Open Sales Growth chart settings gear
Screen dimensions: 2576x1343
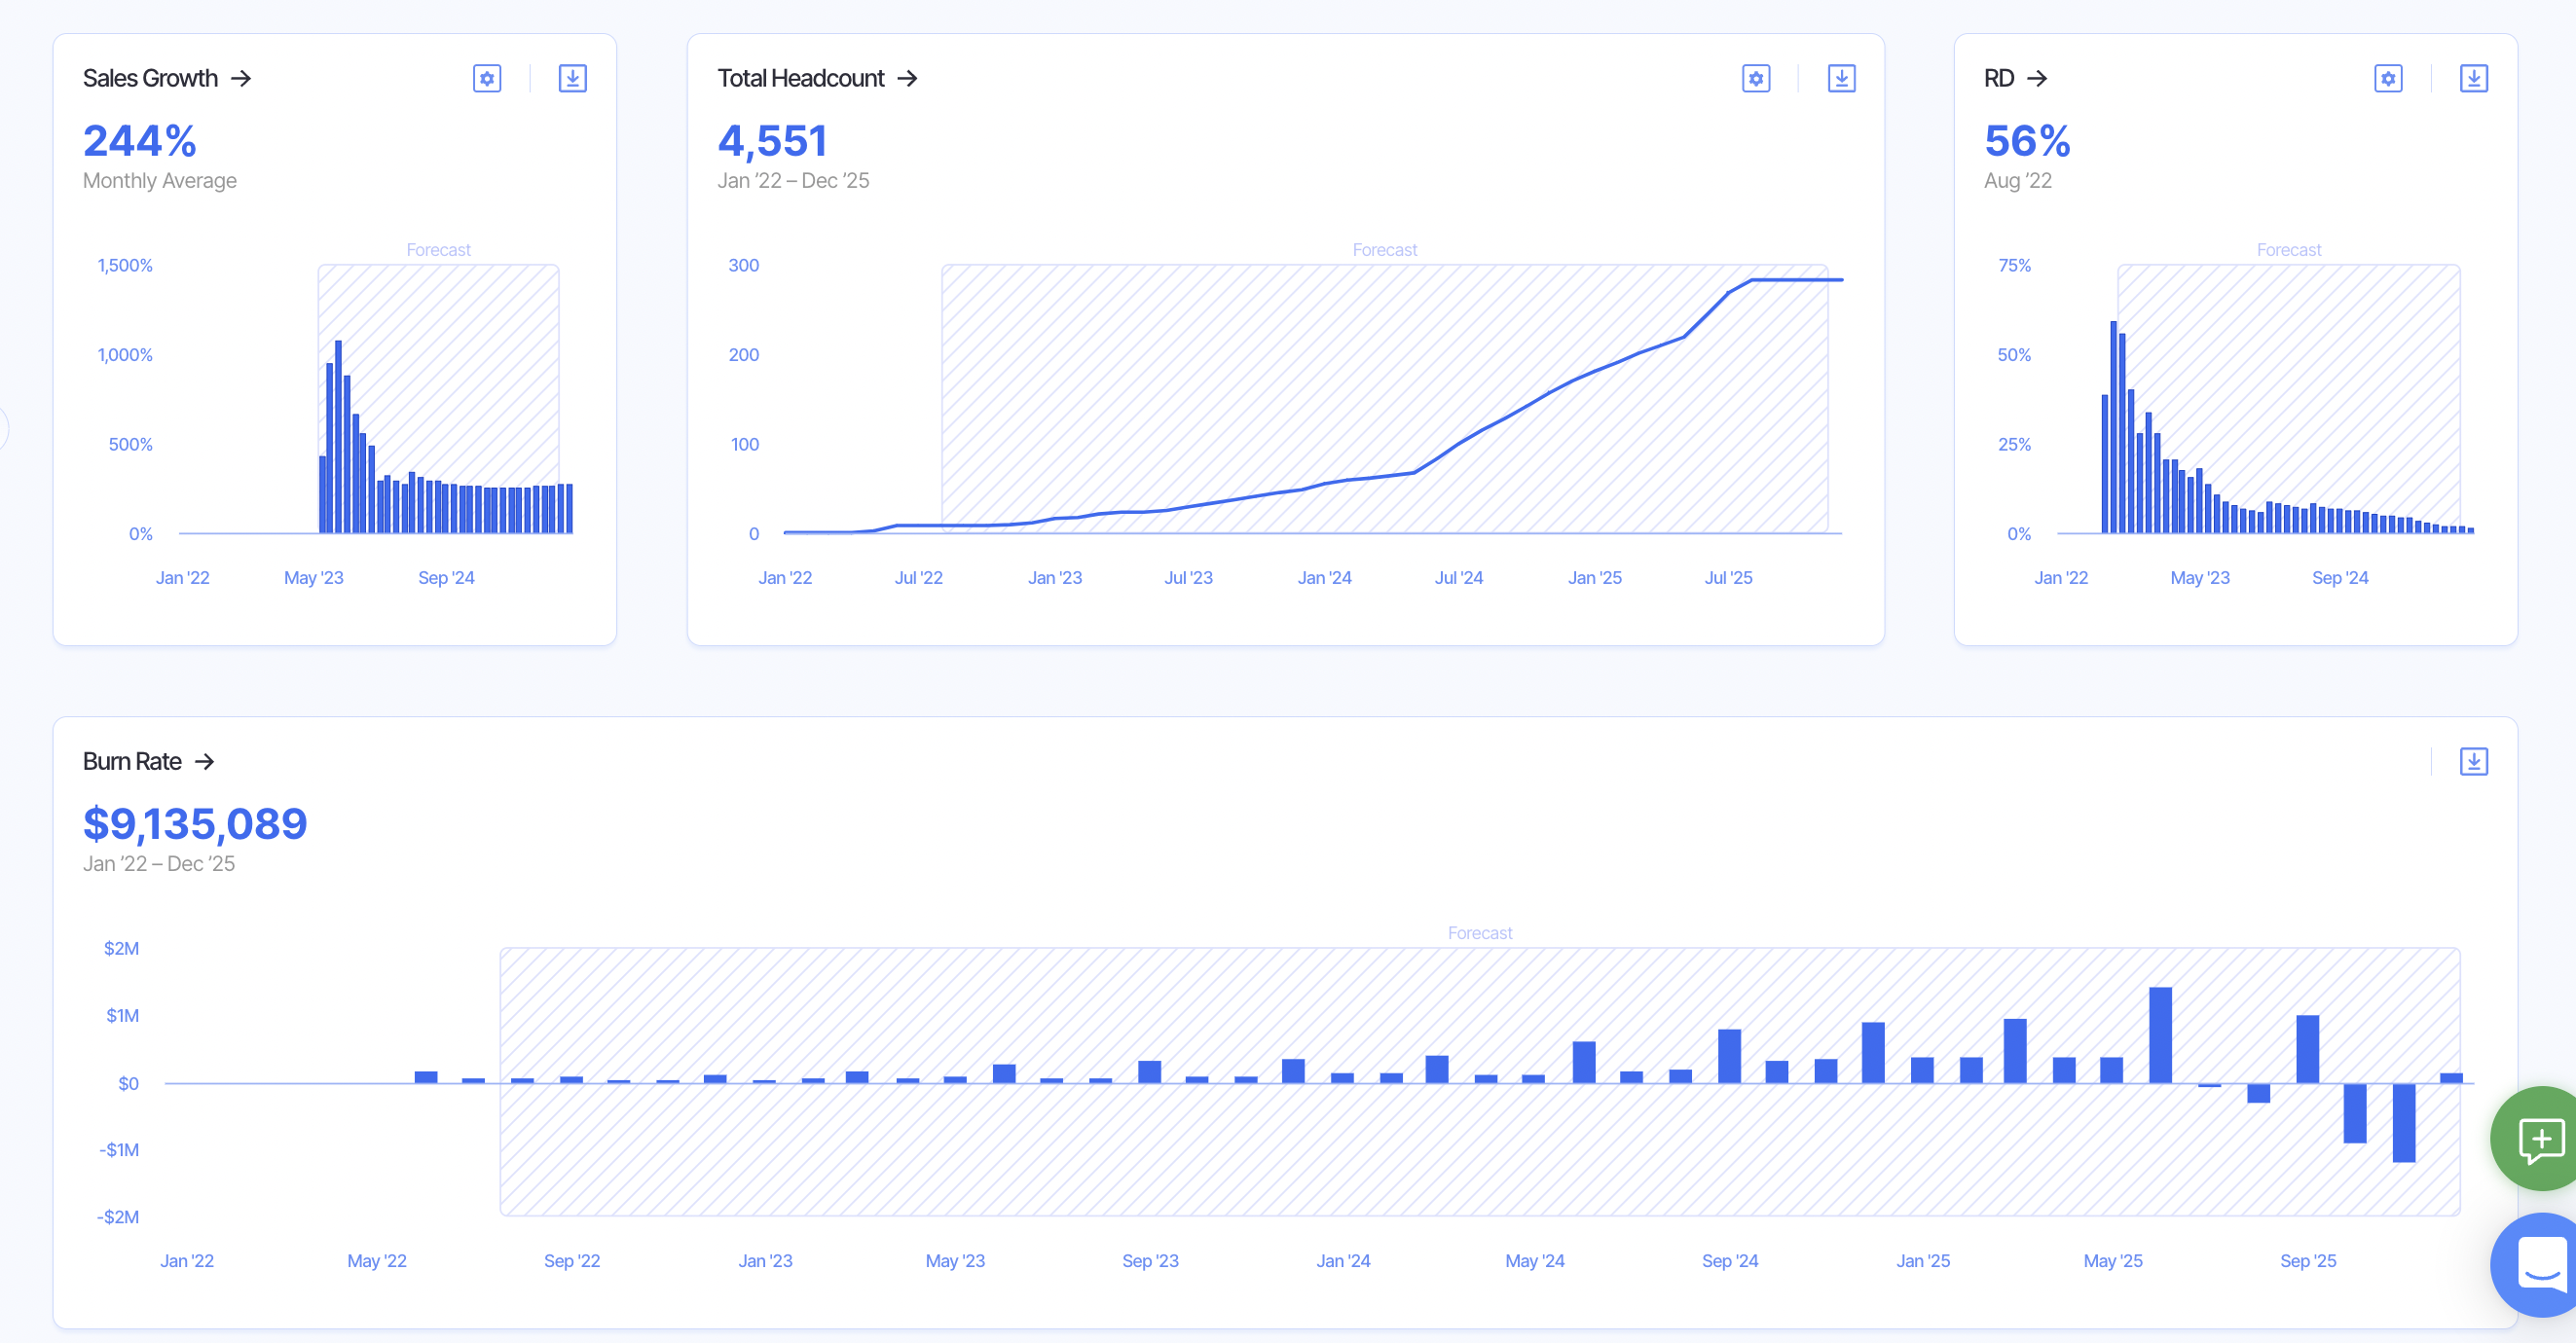coord(487,78)
